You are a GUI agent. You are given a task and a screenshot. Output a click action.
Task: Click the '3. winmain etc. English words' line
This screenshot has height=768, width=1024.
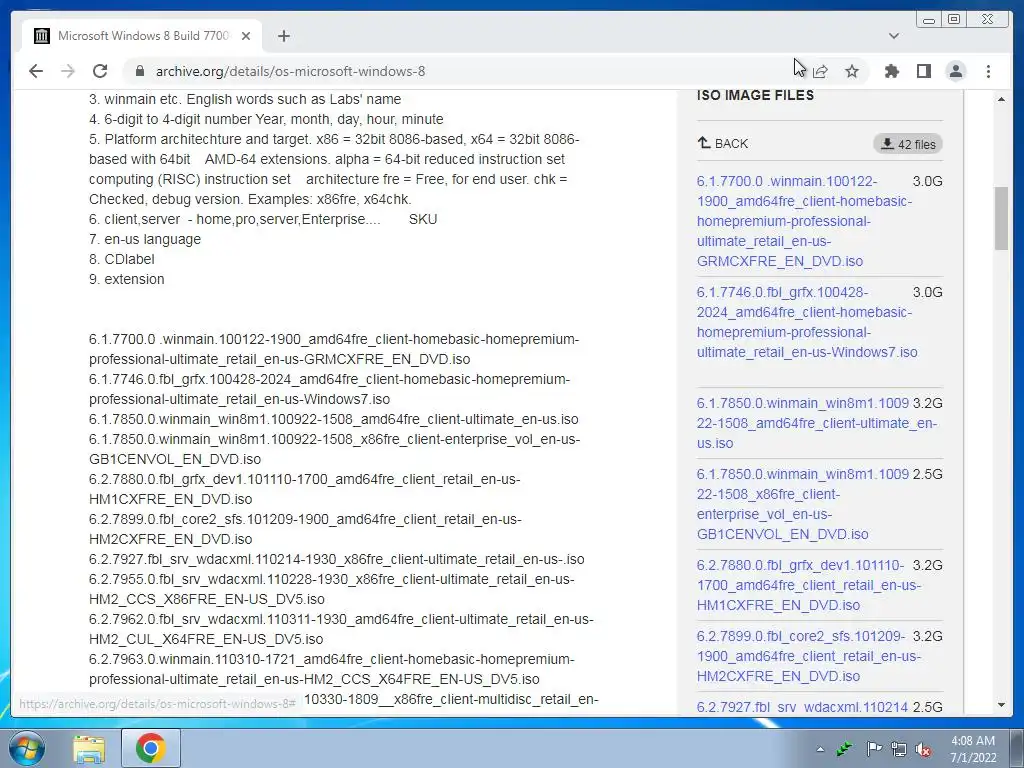point(245,99)
